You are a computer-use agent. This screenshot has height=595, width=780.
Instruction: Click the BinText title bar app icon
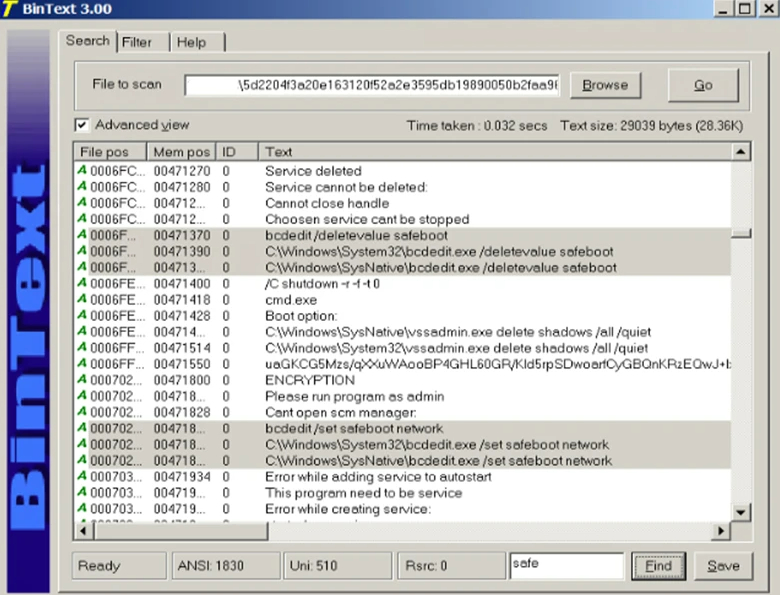pos(10,9)
